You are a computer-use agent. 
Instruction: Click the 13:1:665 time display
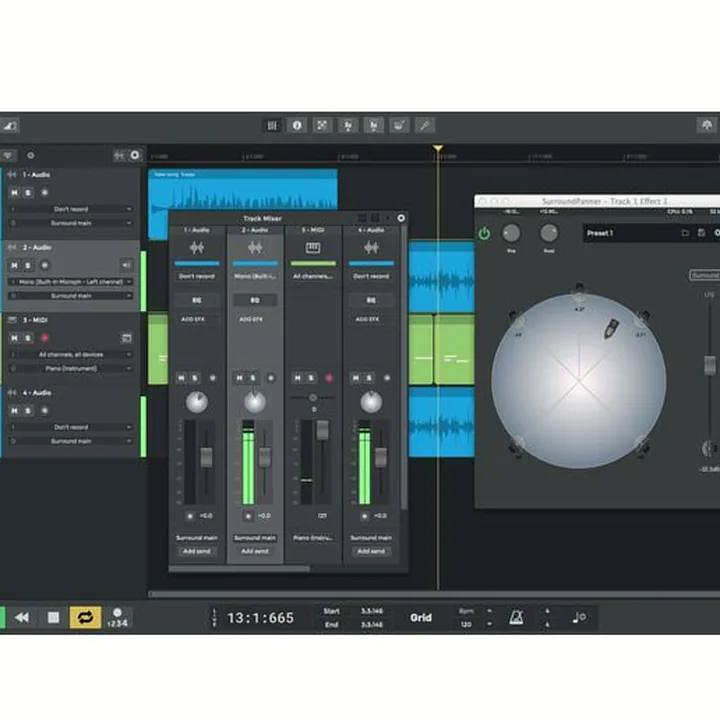click(x=260, y=618)
